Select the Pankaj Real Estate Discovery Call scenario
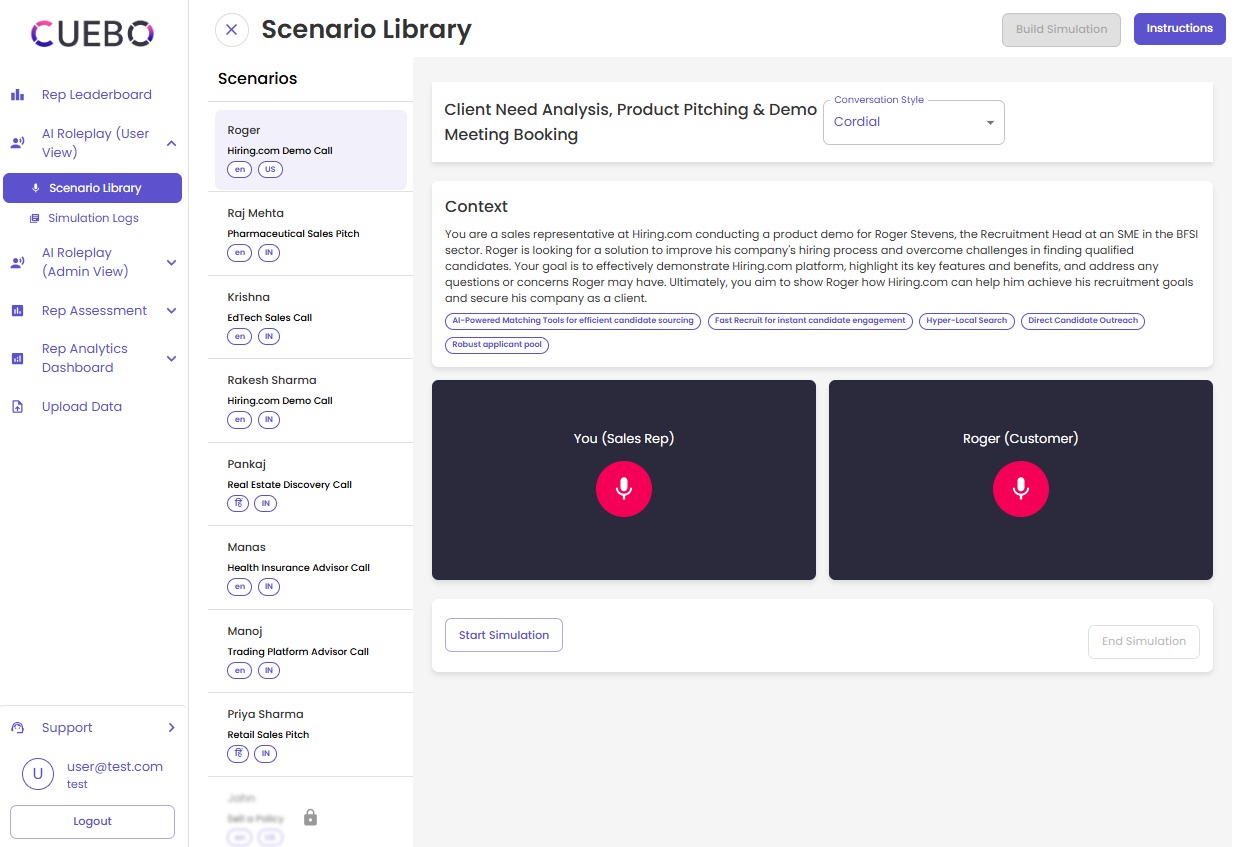1258x847 pixels. [x=310, y=484]
